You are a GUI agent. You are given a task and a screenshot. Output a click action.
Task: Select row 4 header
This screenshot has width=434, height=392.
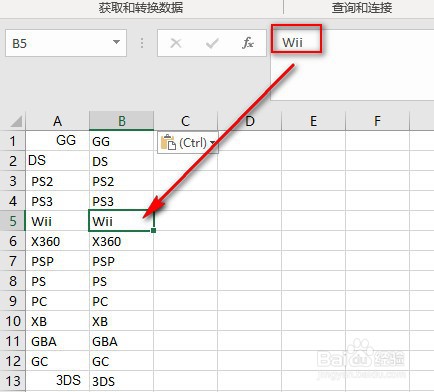[13, 201]
